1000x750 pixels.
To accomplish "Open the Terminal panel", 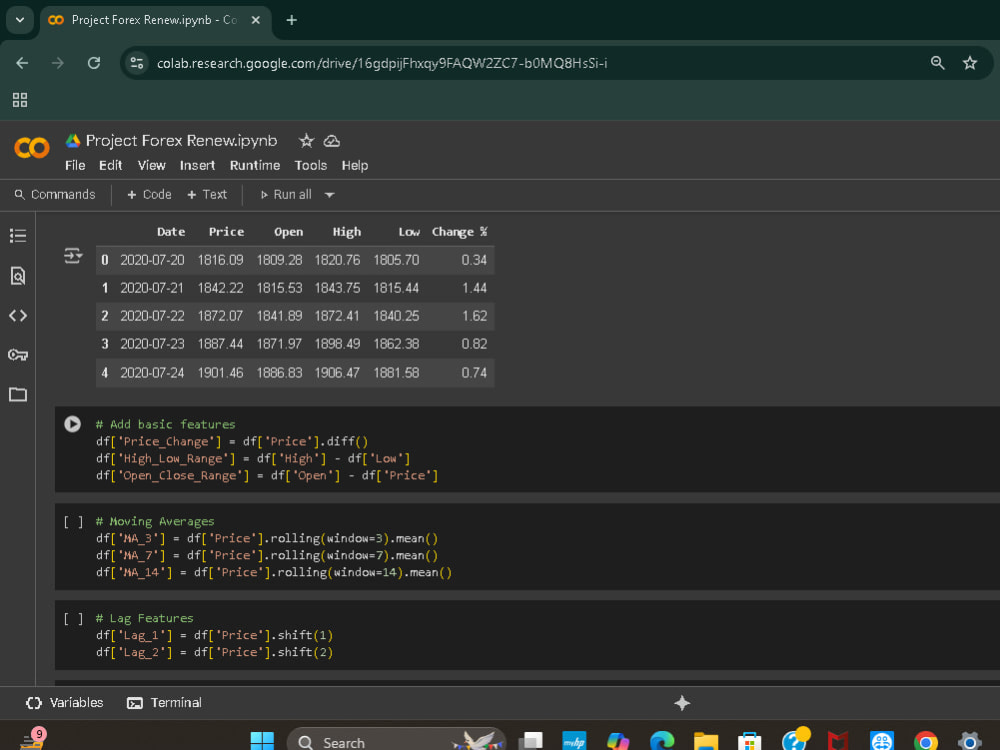I will tap(165, 703).
